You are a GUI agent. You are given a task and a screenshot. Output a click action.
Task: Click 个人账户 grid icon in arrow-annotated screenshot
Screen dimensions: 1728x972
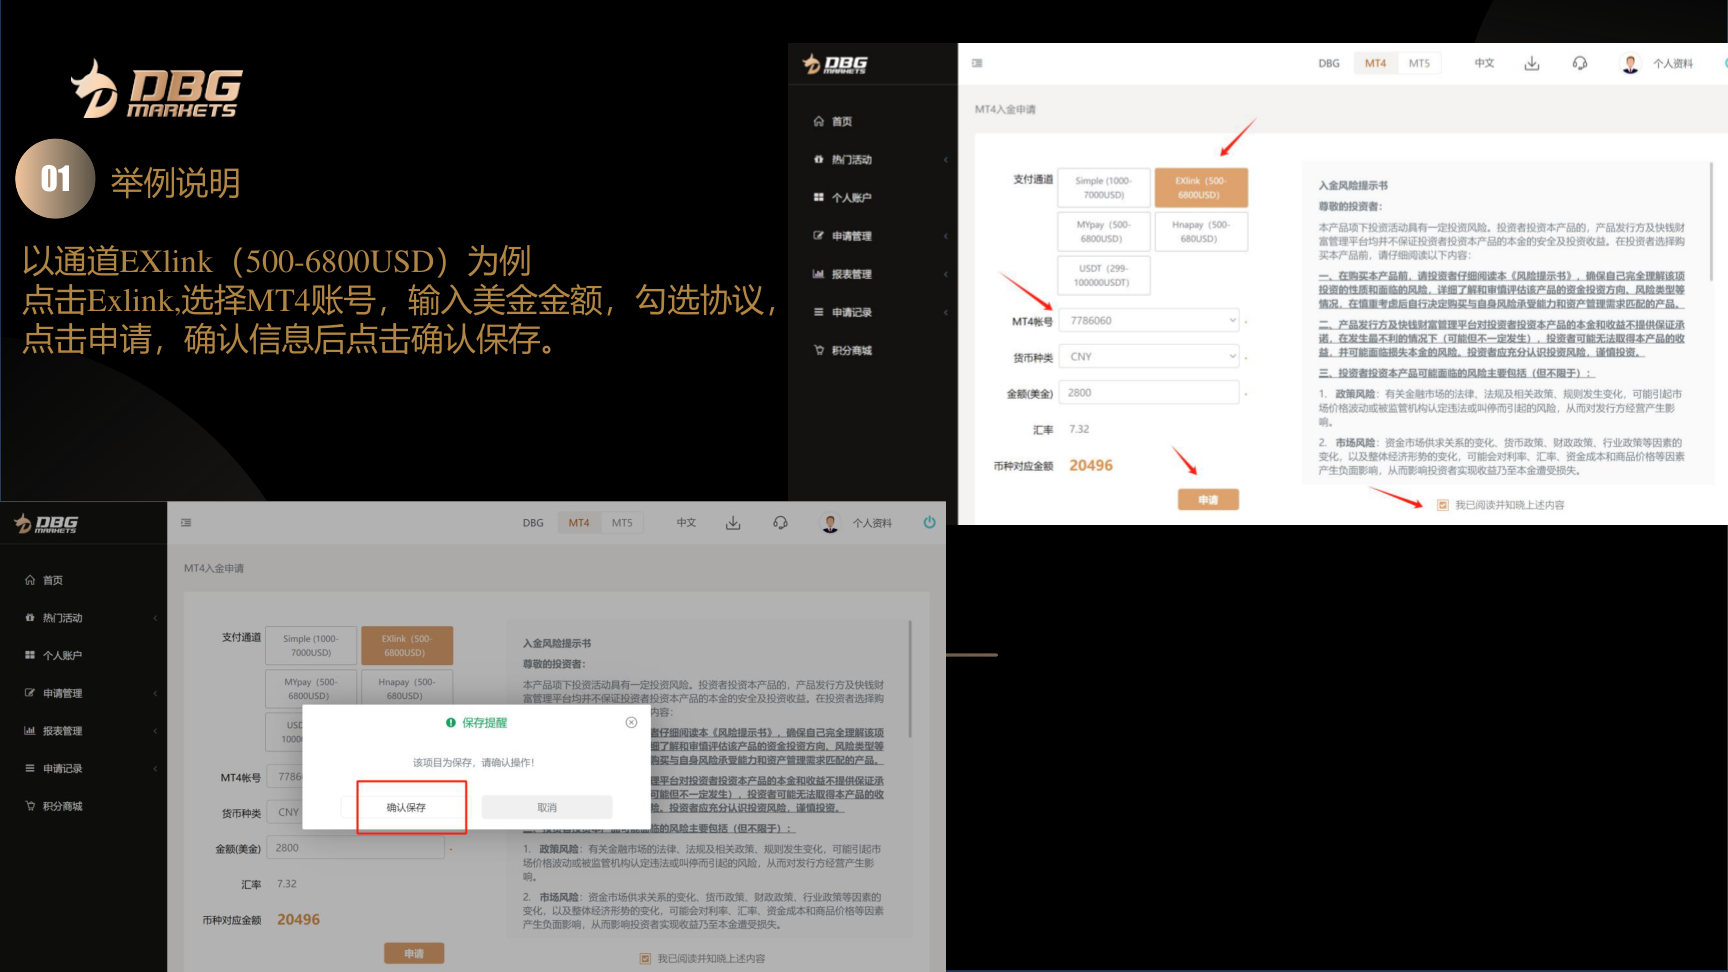(x=819, y=197)
